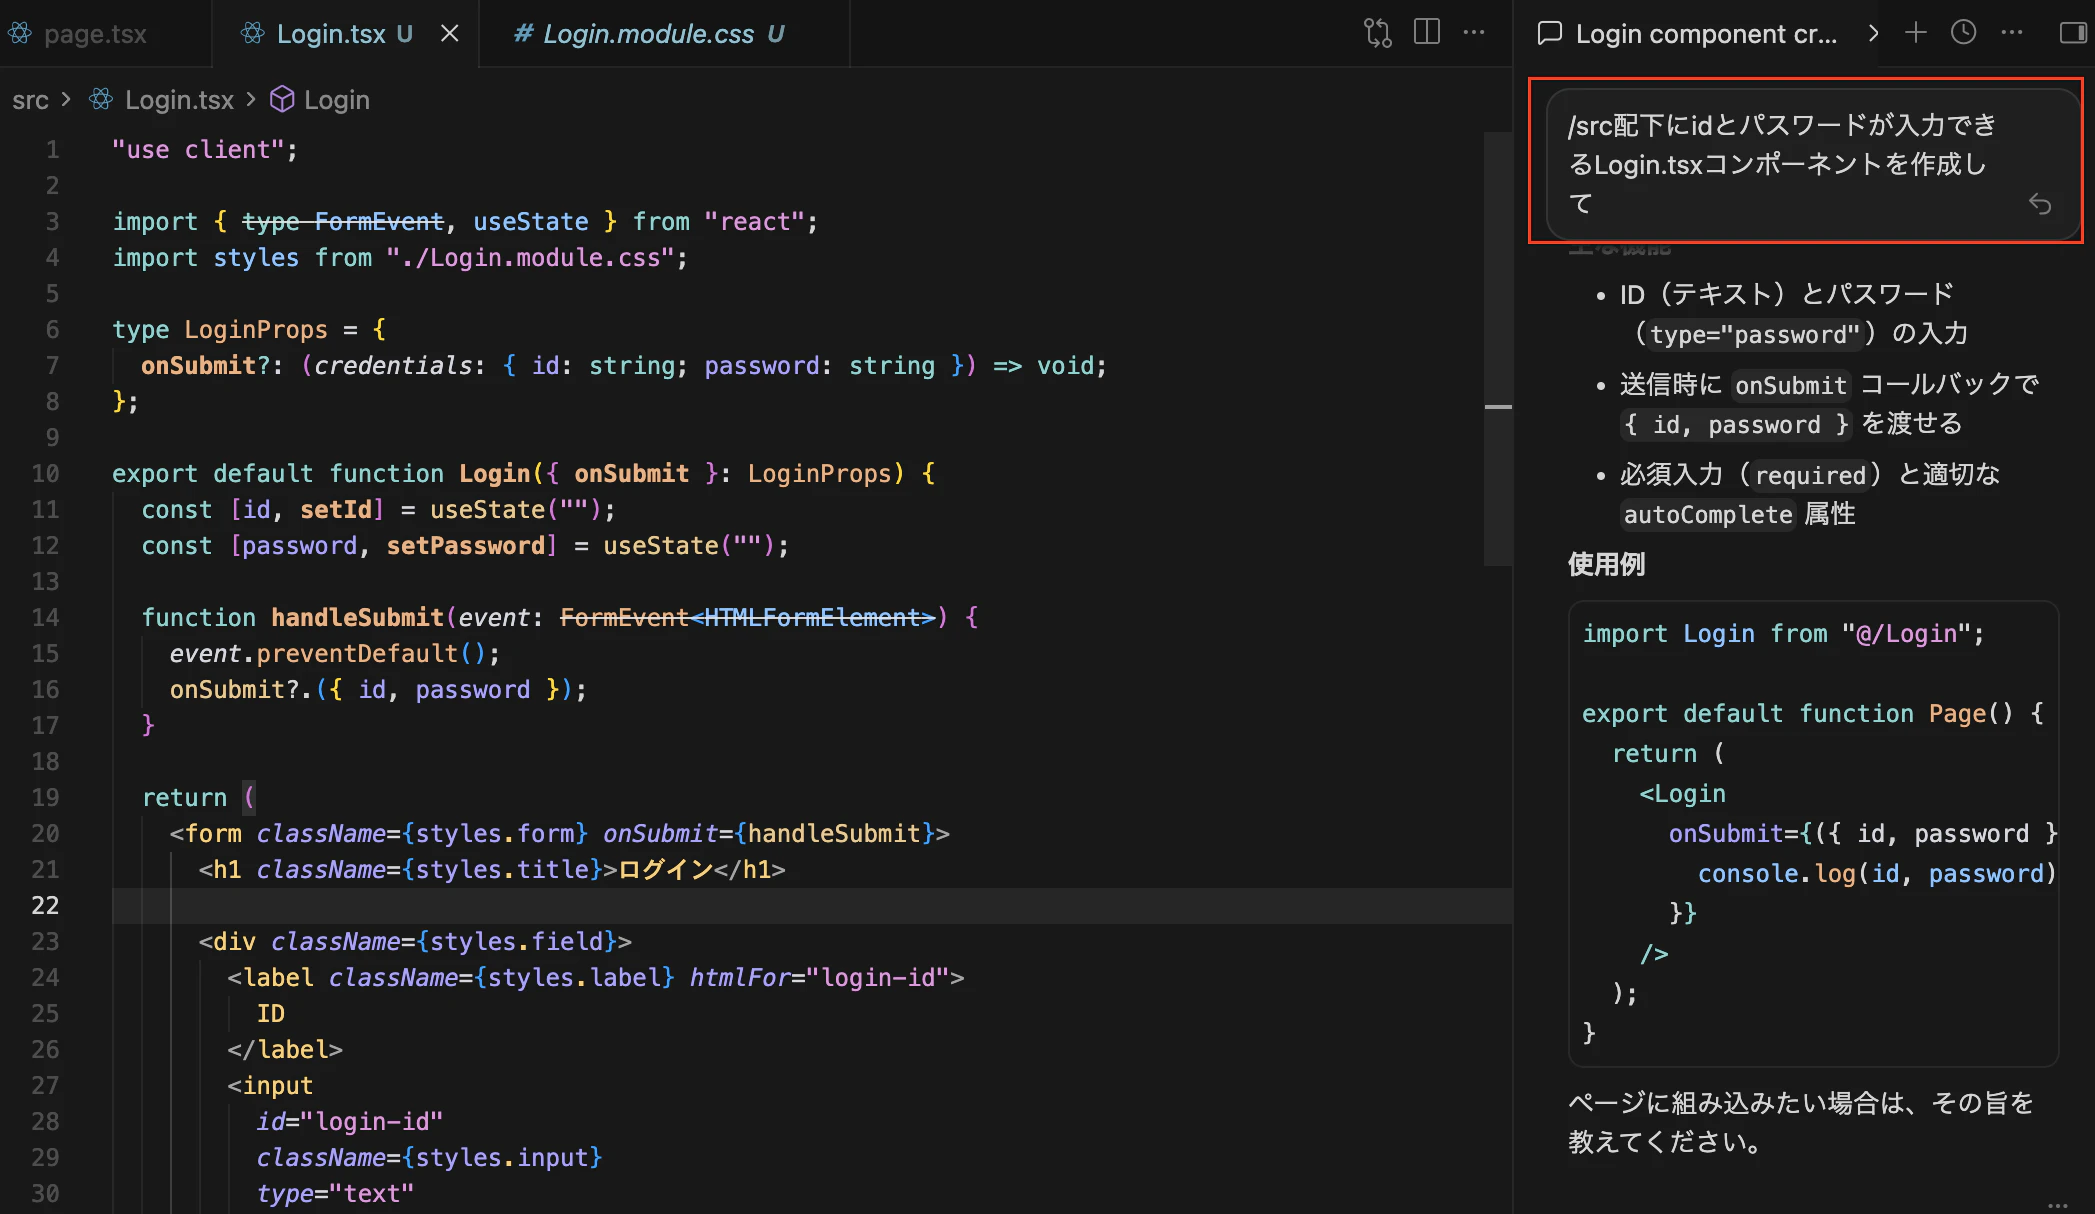Click line number 22 in gutter
The height and width of the screenshot is (1214, 2095).
[x=45, y=905]
